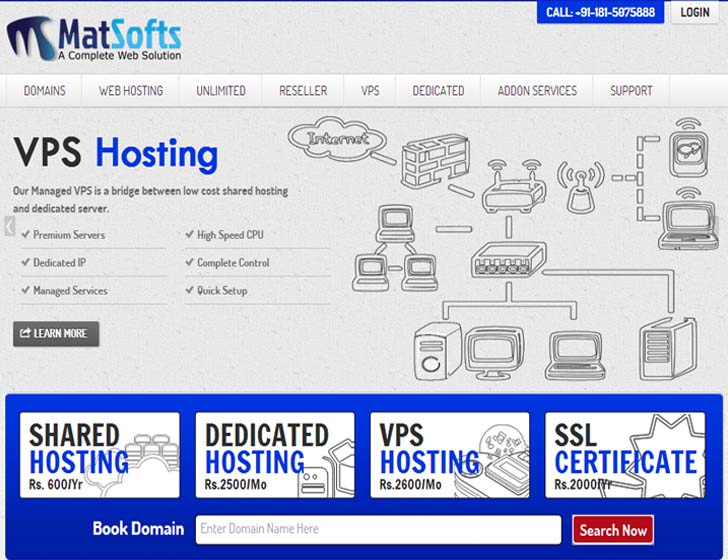Expand the Reseller menu

pyautogui.click(x=303, y=91)
